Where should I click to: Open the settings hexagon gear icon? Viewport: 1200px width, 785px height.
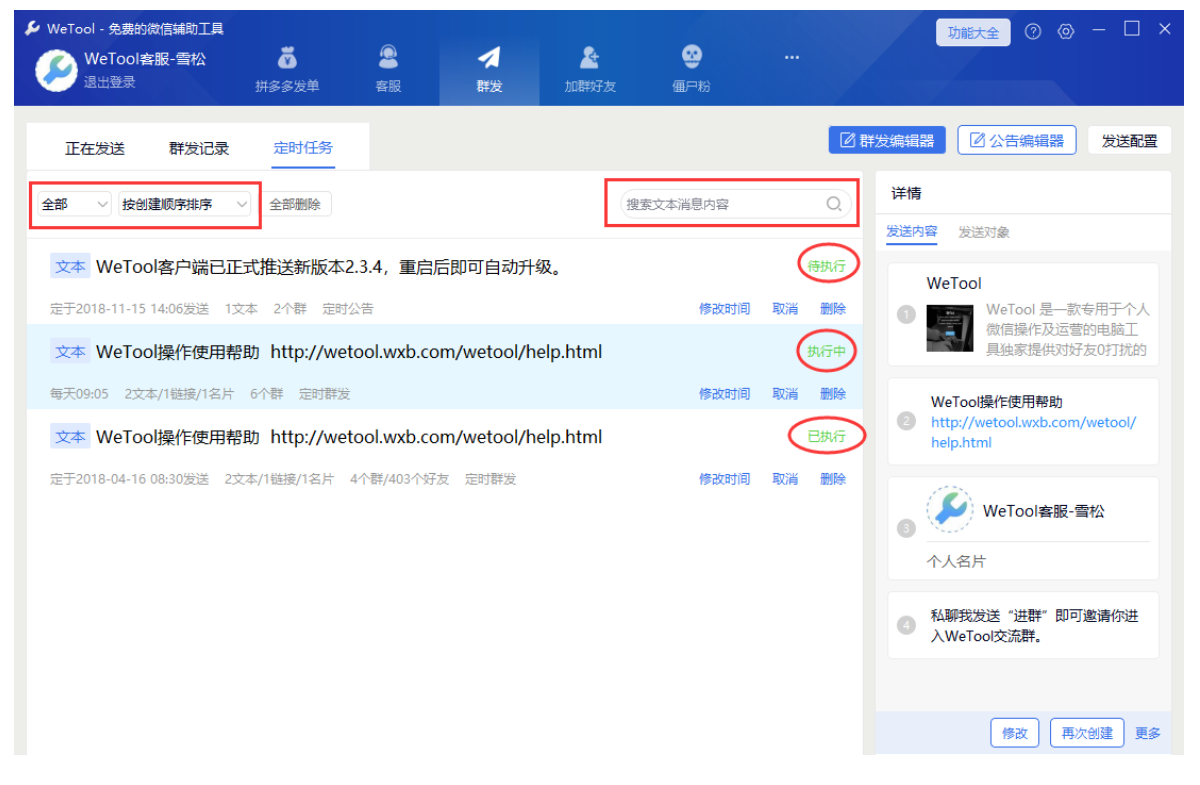coord(1066,32)
